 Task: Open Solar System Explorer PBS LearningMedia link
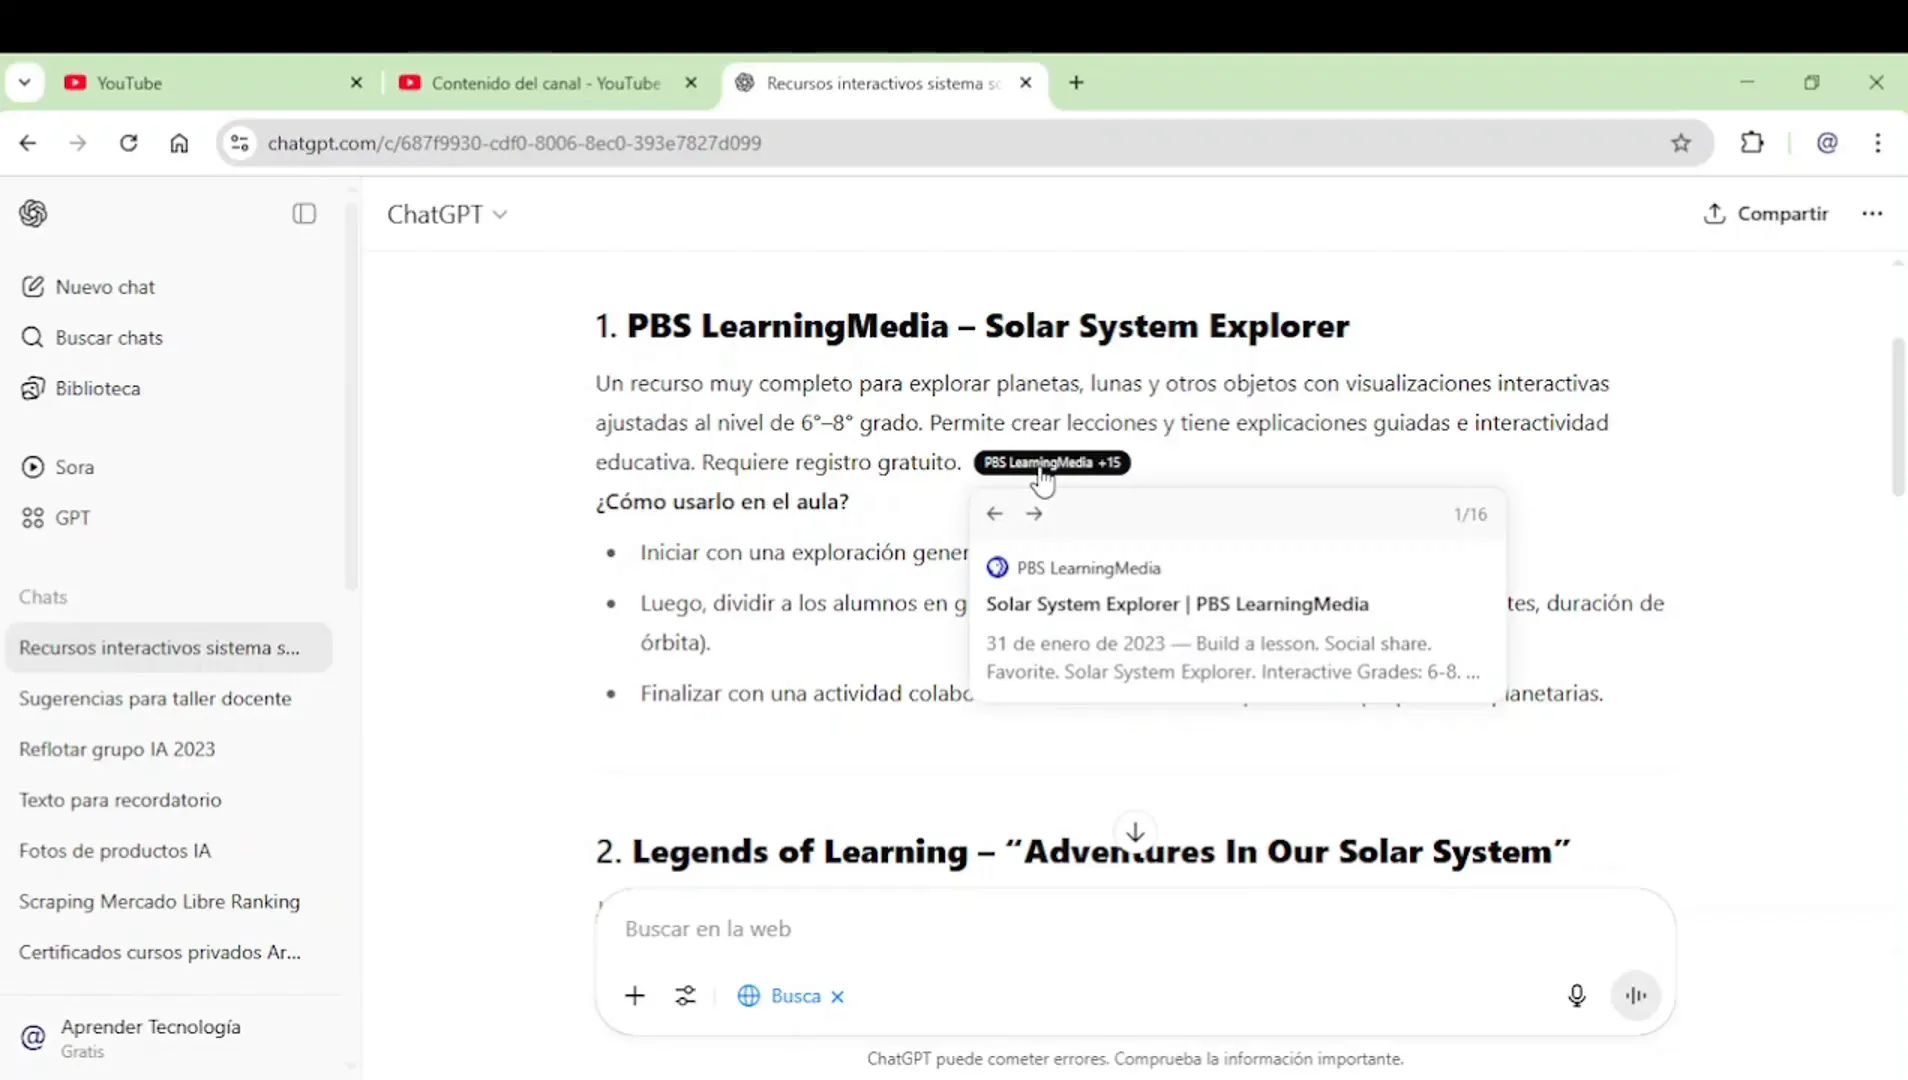1177,604
